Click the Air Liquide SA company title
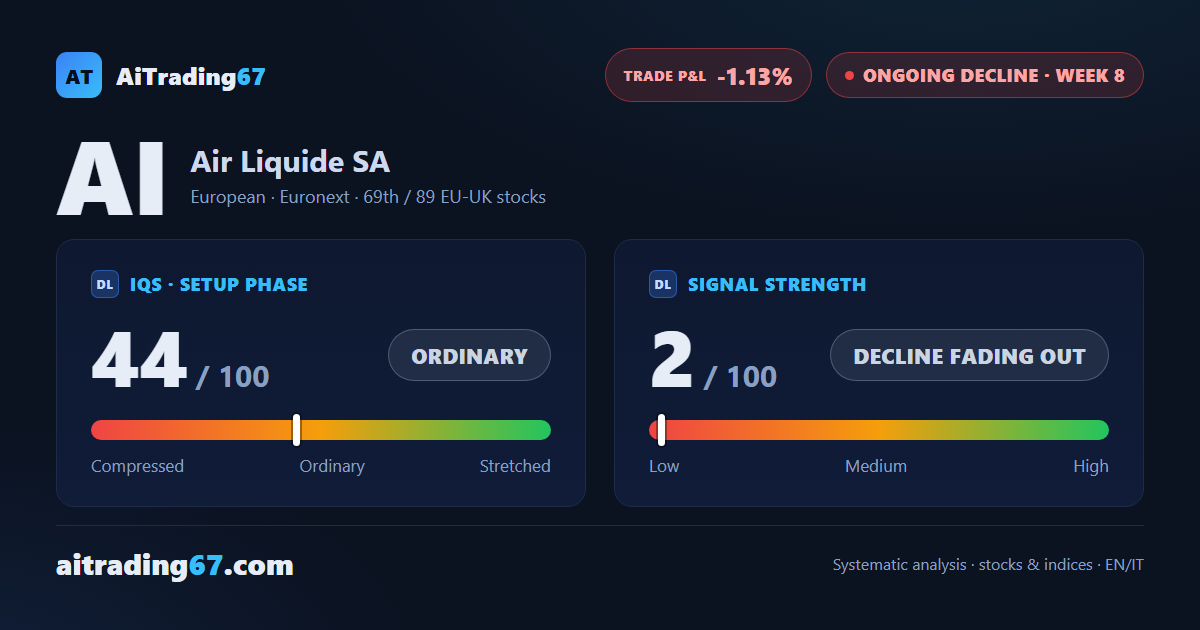Screen dimensions: 1200x630 pyautogui.click(x=290, y=162)
